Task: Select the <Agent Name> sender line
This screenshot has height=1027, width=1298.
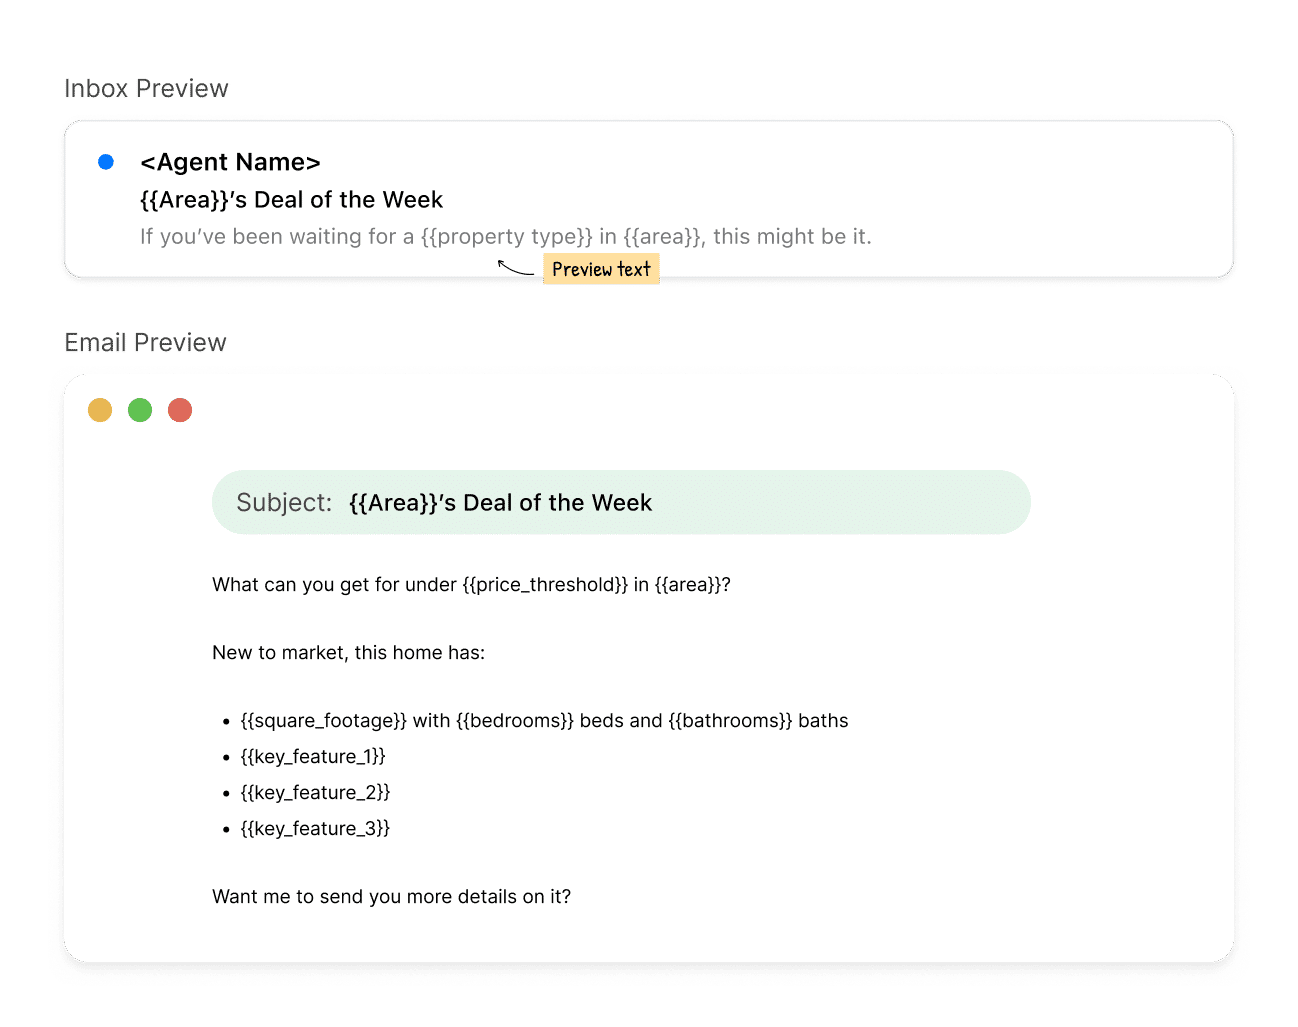Action: coord(230,162)
